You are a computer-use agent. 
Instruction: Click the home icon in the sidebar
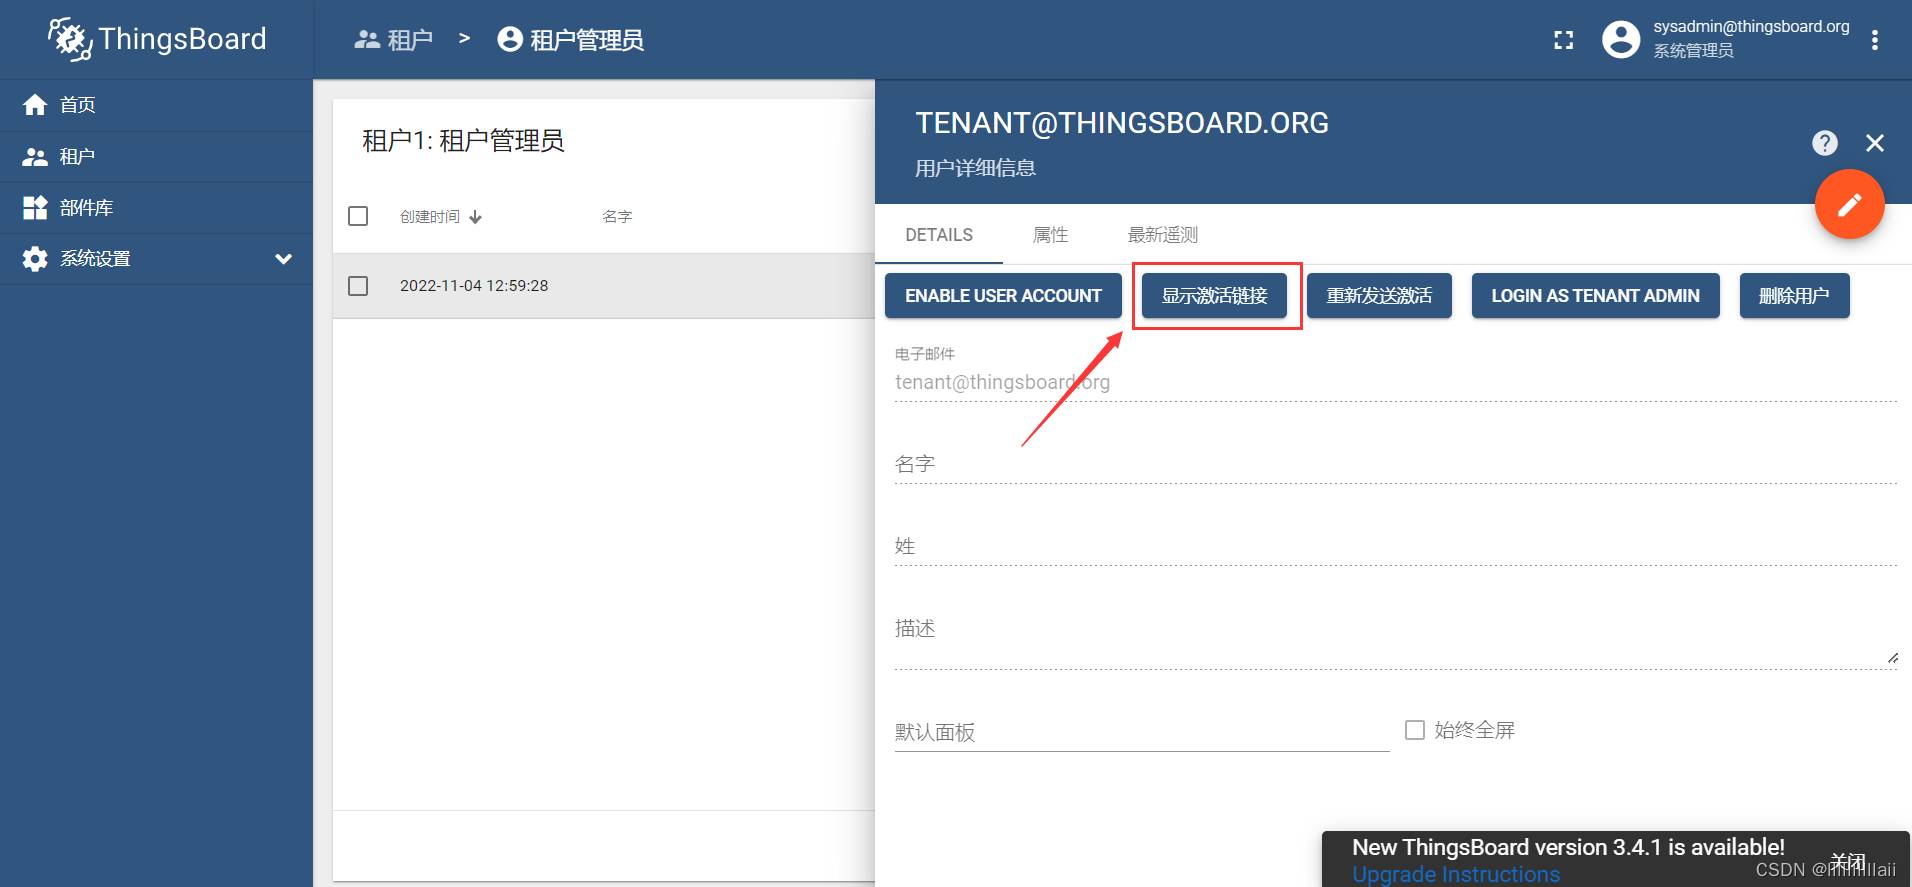[x=35, y=105]
